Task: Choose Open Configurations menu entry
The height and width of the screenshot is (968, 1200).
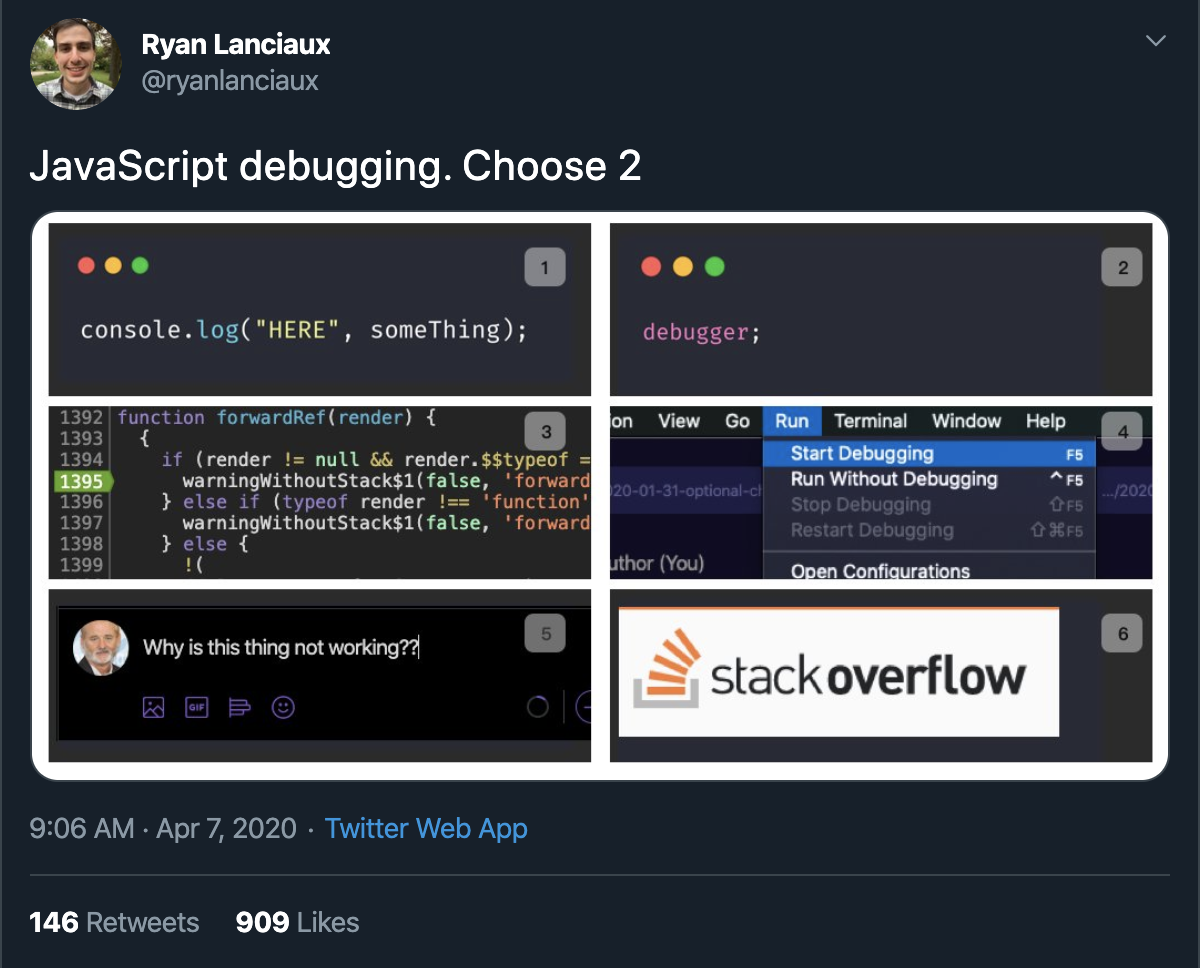Action: point(930,570)
